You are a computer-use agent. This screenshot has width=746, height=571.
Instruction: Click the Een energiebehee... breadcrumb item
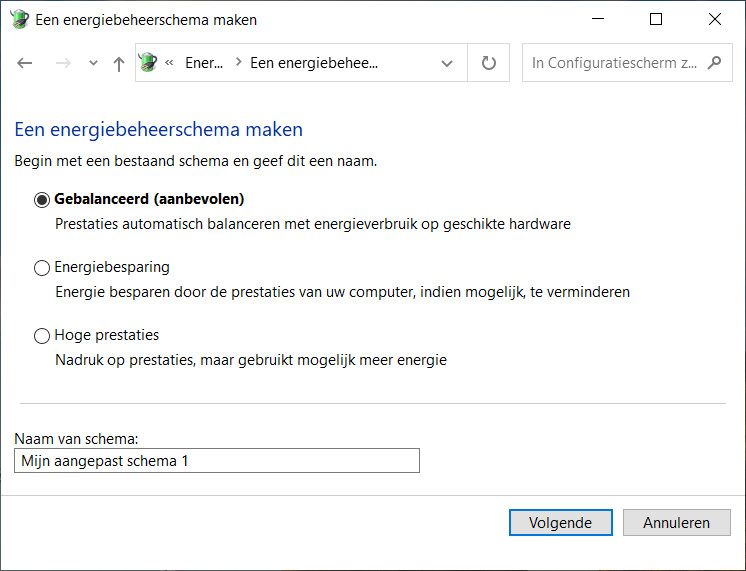(x=314, y=63)
